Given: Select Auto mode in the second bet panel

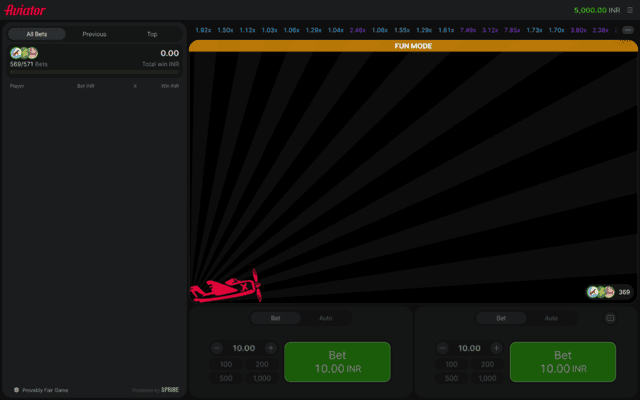Looking at the screenshot, I should pyautogui.click(x=551, y=318).
